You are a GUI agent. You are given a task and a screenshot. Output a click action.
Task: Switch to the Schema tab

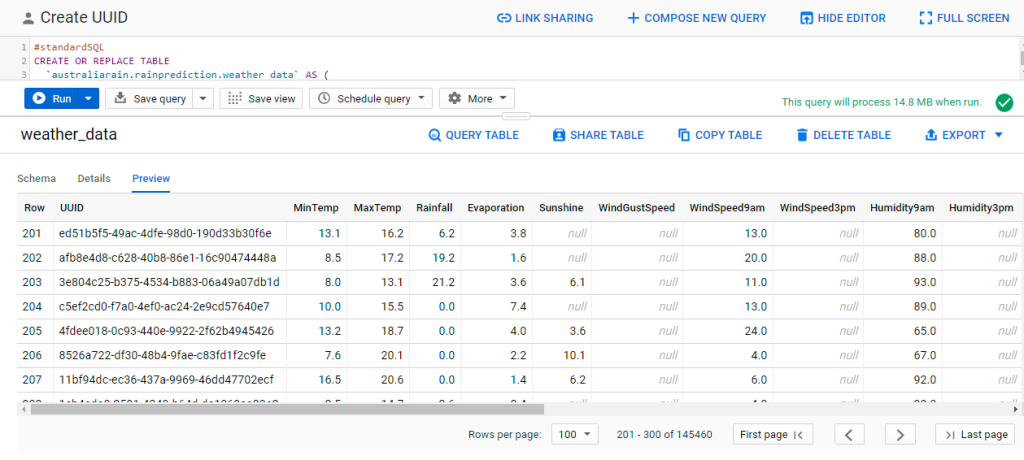(36, 178)
